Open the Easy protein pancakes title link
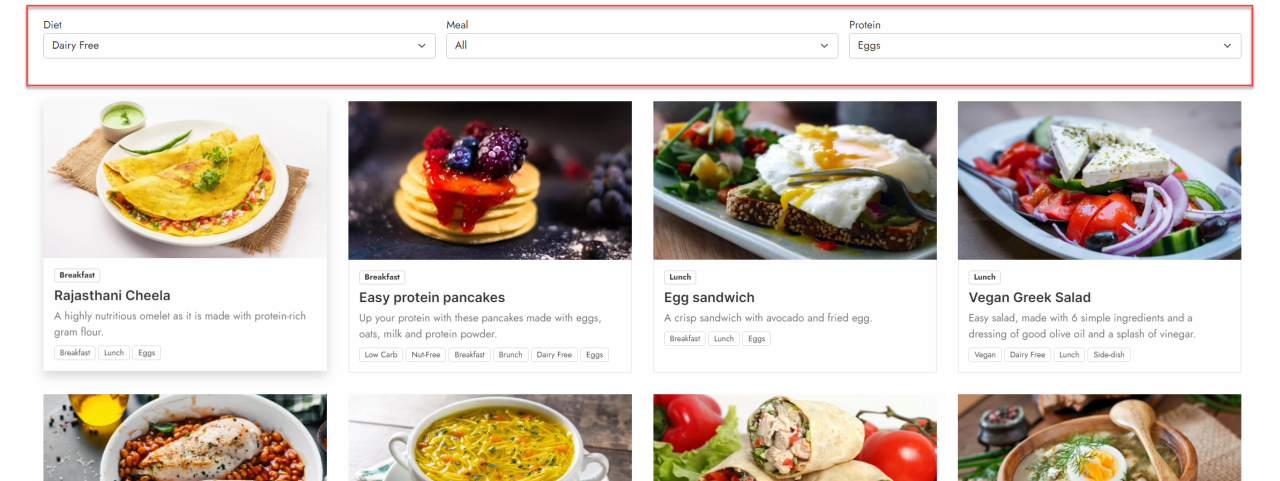The width and height of the screenshot is (1280, 481). [x=432, y=298]
